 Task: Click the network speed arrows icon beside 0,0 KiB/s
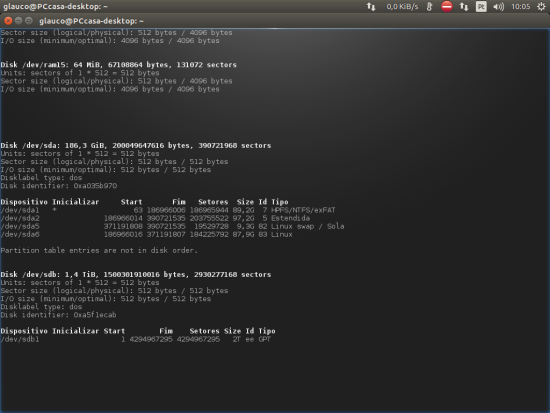(x=371, y=6)
